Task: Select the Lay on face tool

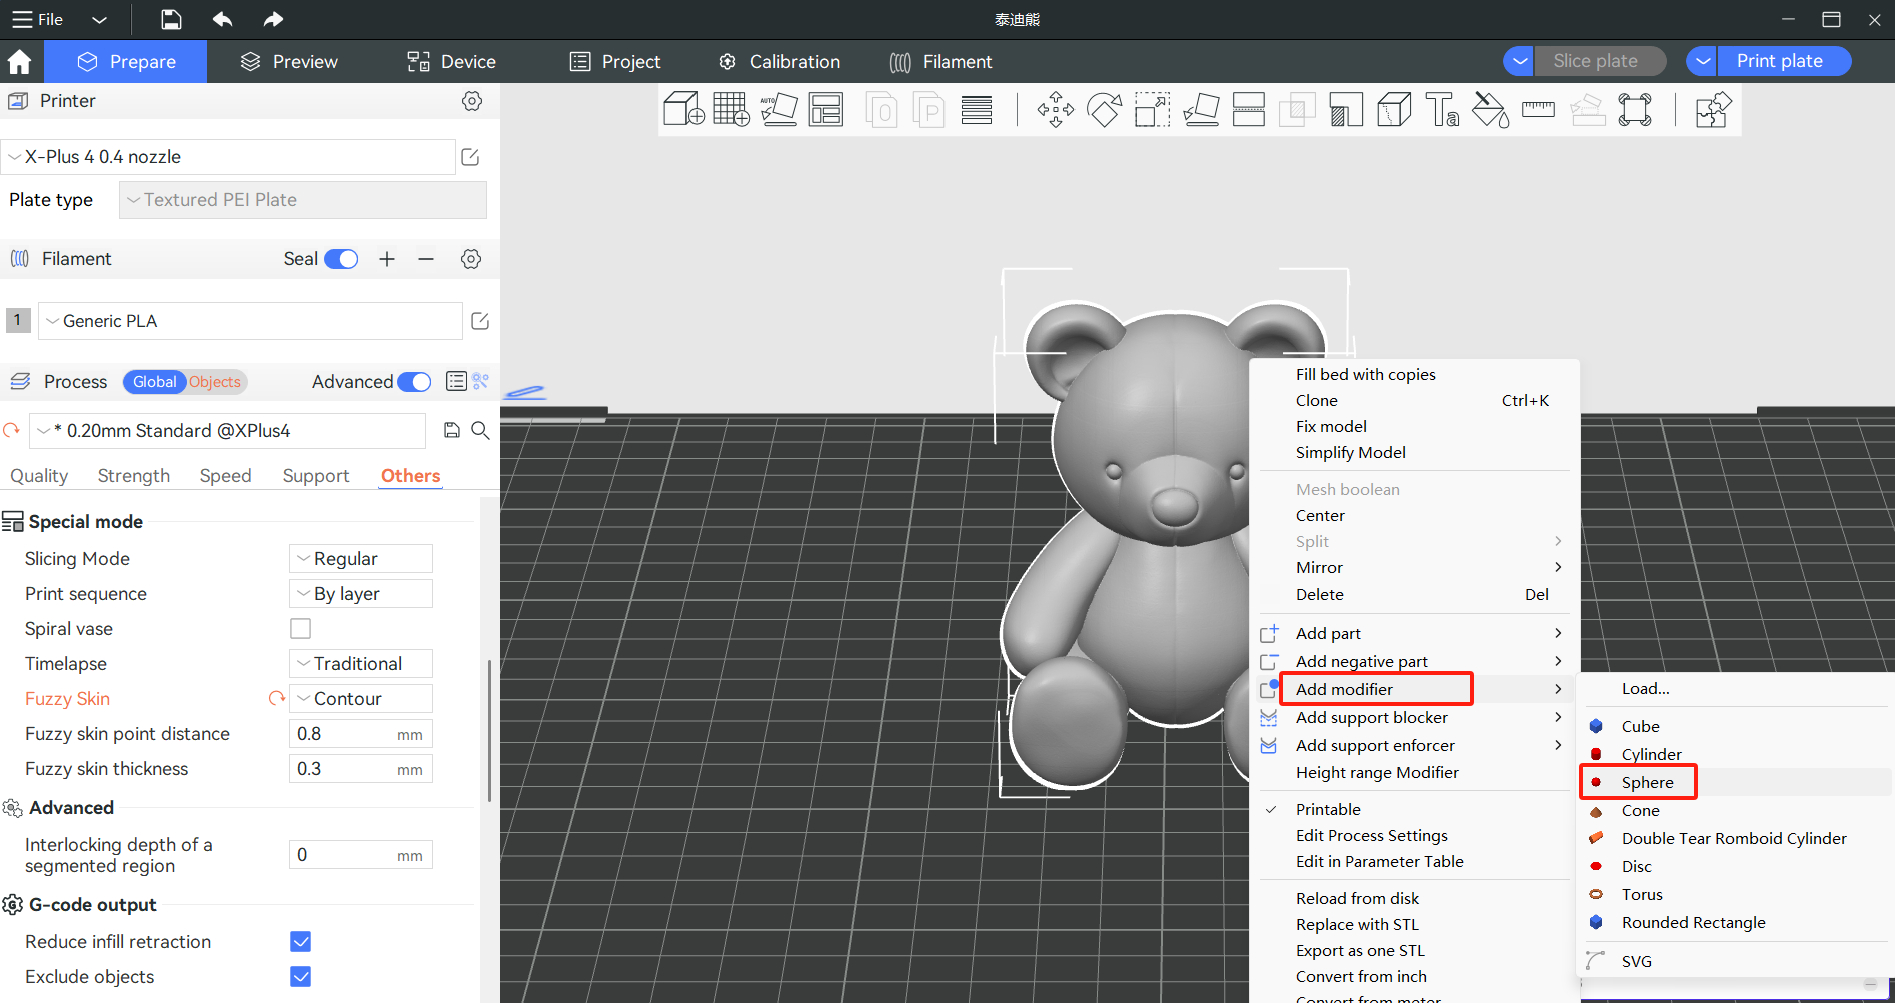Action: (1201, 109)
